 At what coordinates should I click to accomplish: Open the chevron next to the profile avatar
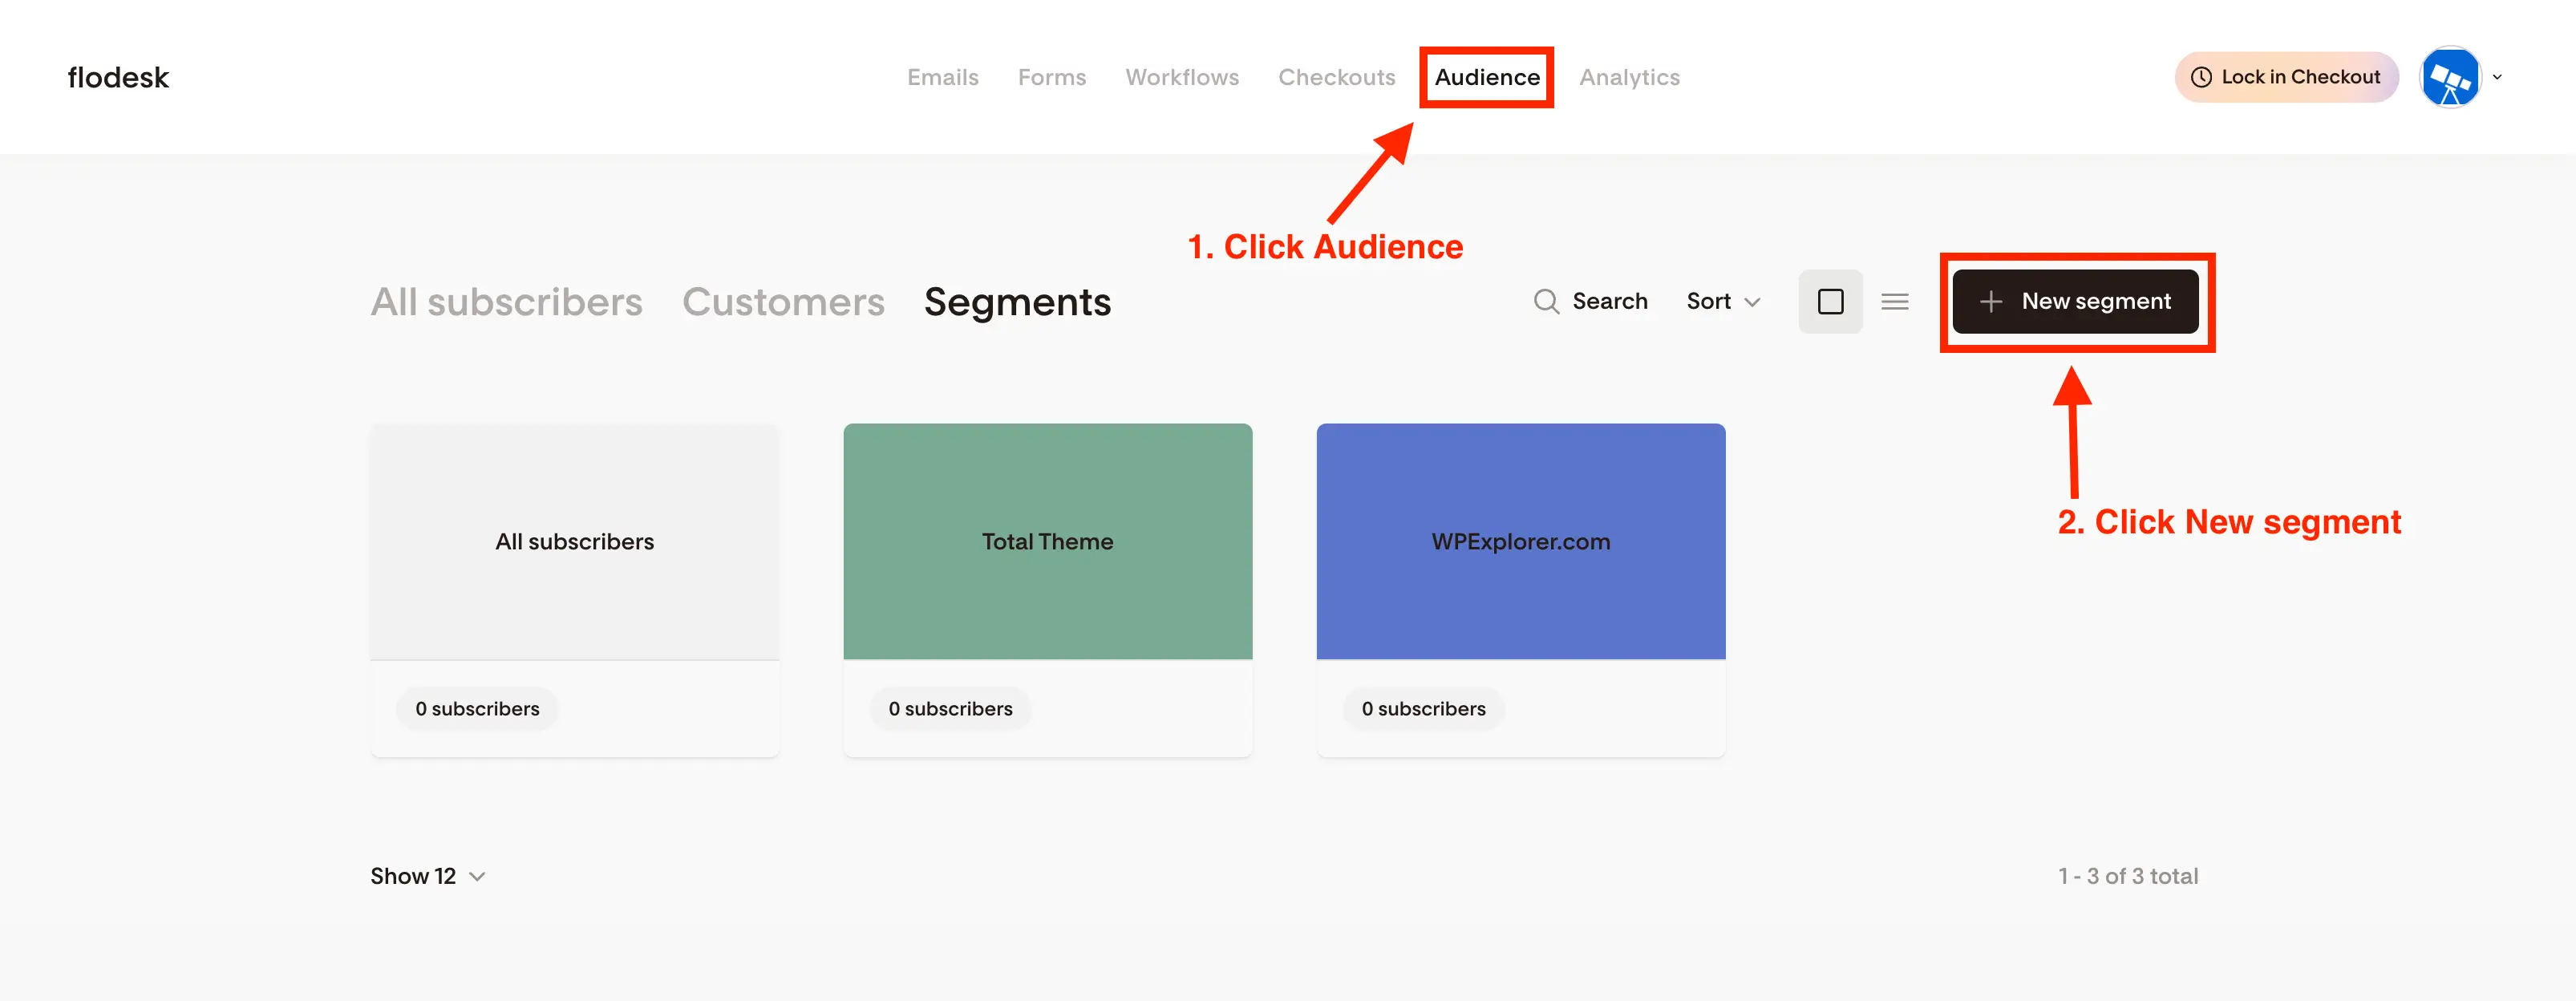(x=2498, y=77)
